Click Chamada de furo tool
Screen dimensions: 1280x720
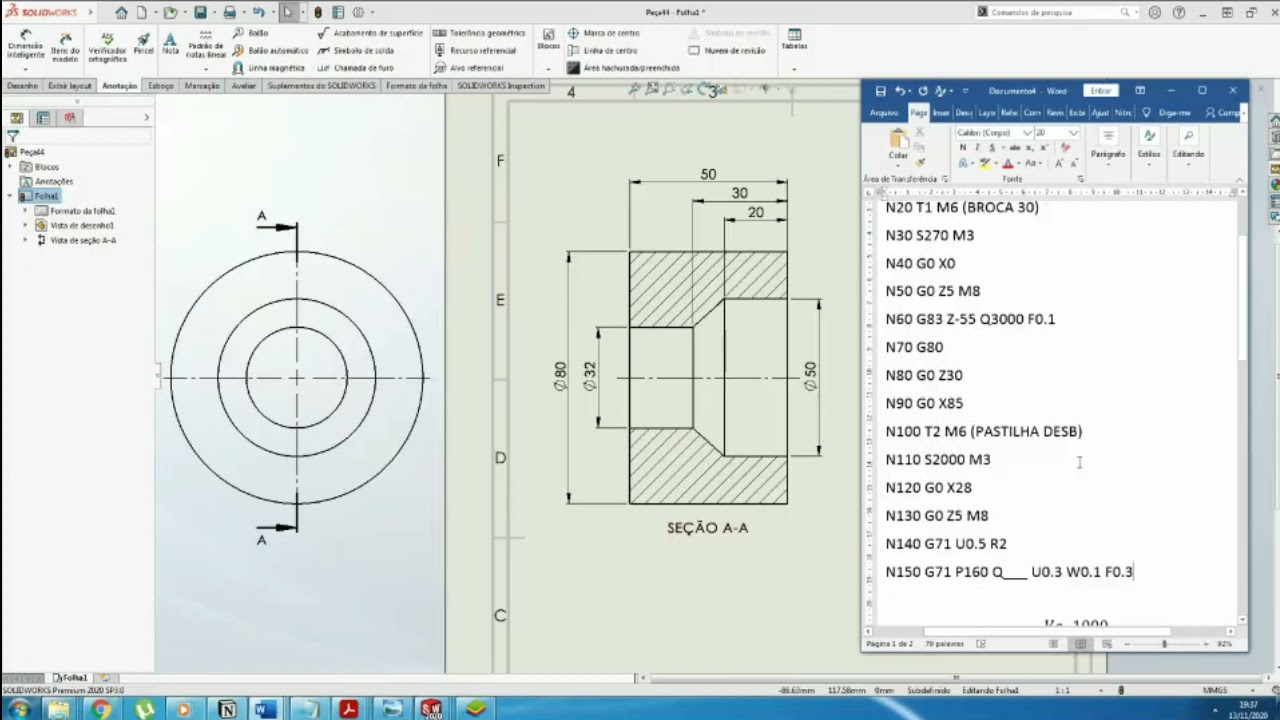point(355,68)
